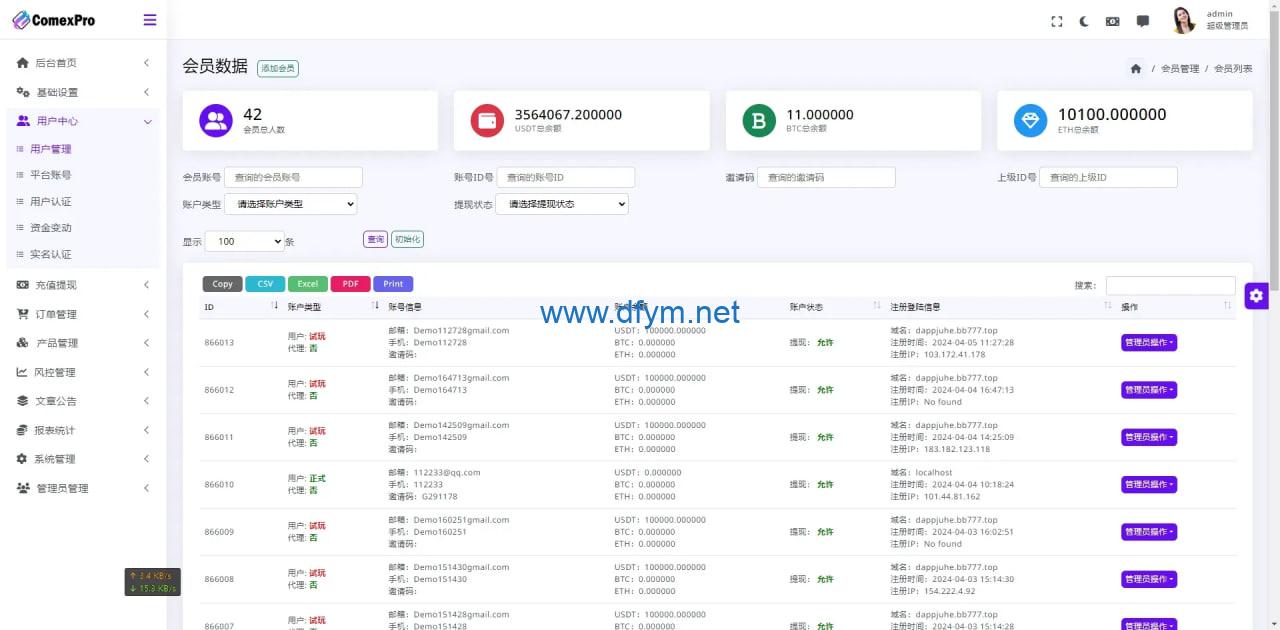Open 用户中心 menu section
Image resolution: width=1280 pixels, height=630 pixels.
click(83, 121)
